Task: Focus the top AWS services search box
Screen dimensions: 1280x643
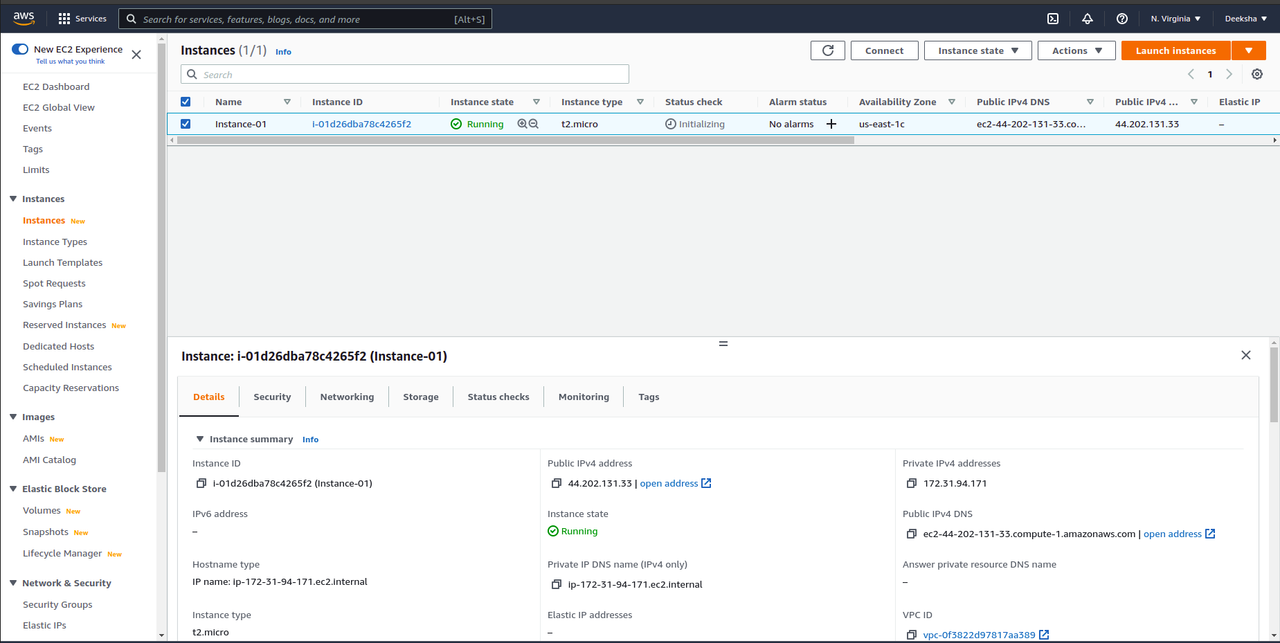Action: pyautogui.click(x=305, y=19)
